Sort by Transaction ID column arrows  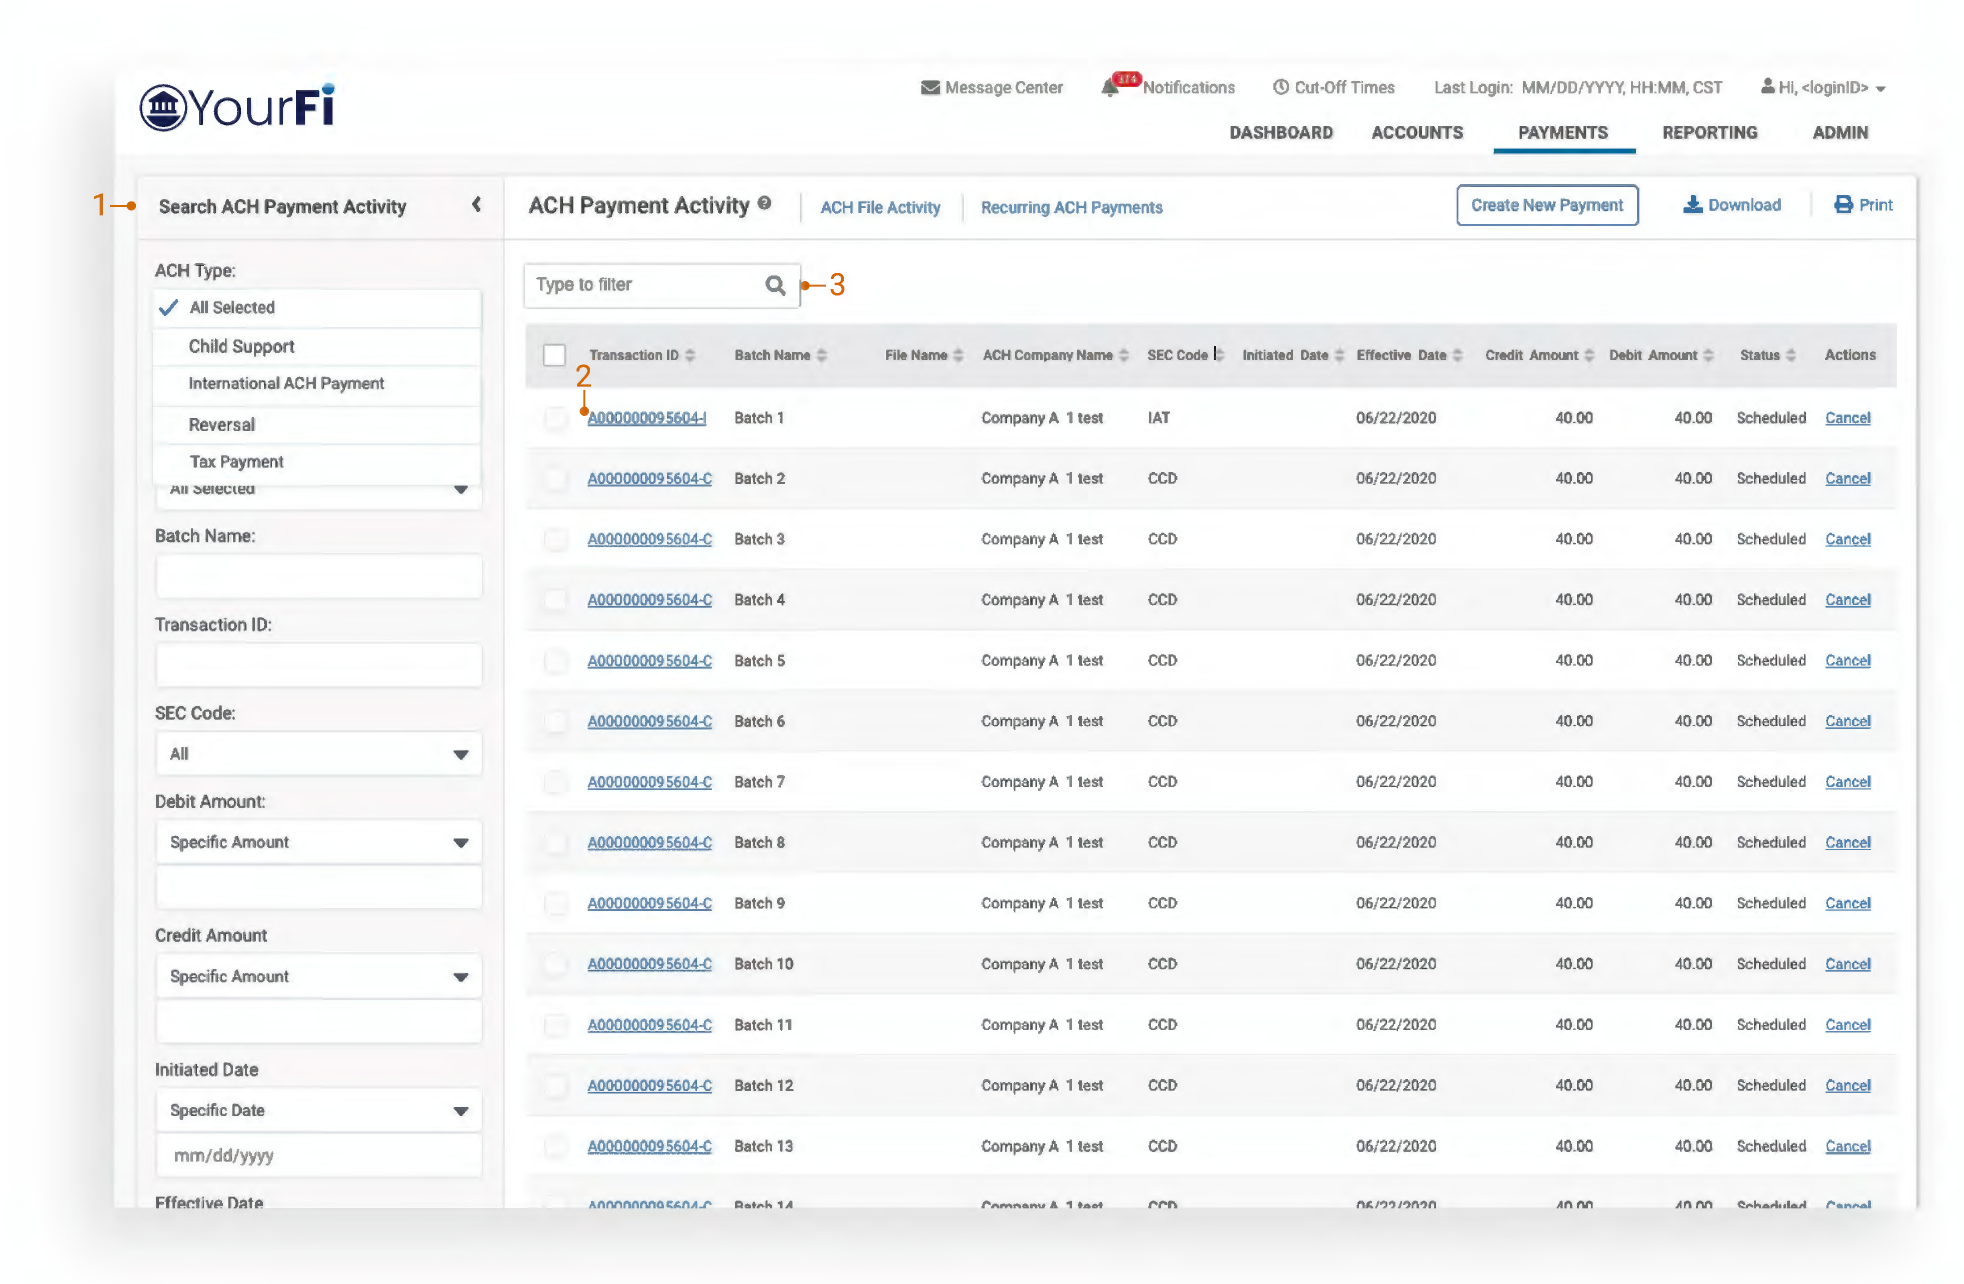pos(690,356)
